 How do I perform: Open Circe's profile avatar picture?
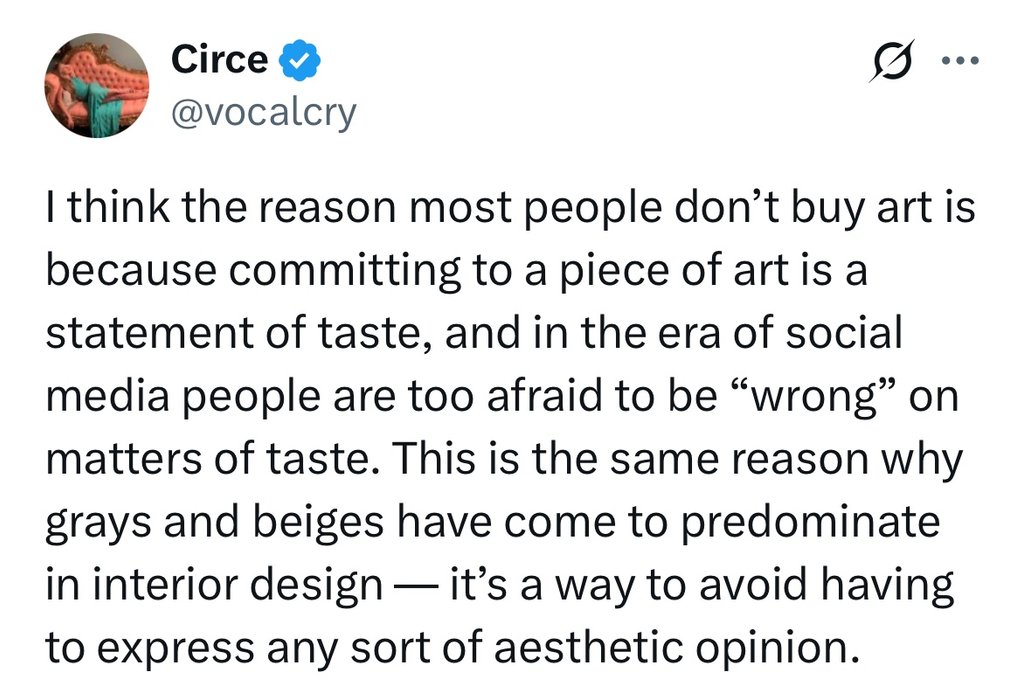pyautogui.click(x=97, y=85)
